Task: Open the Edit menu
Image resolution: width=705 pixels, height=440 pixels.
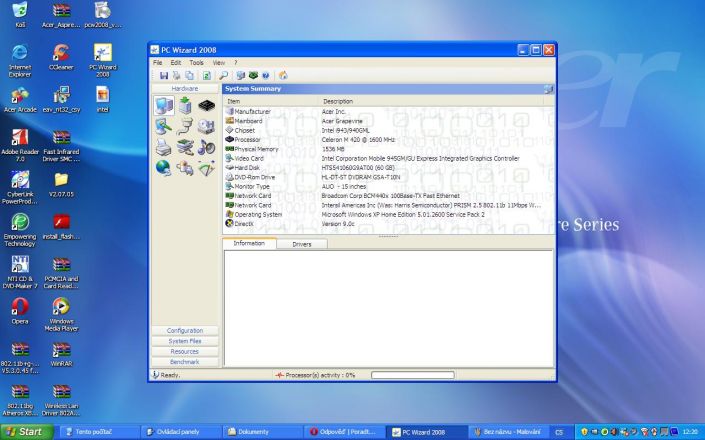Action: (x=176, y=62)
